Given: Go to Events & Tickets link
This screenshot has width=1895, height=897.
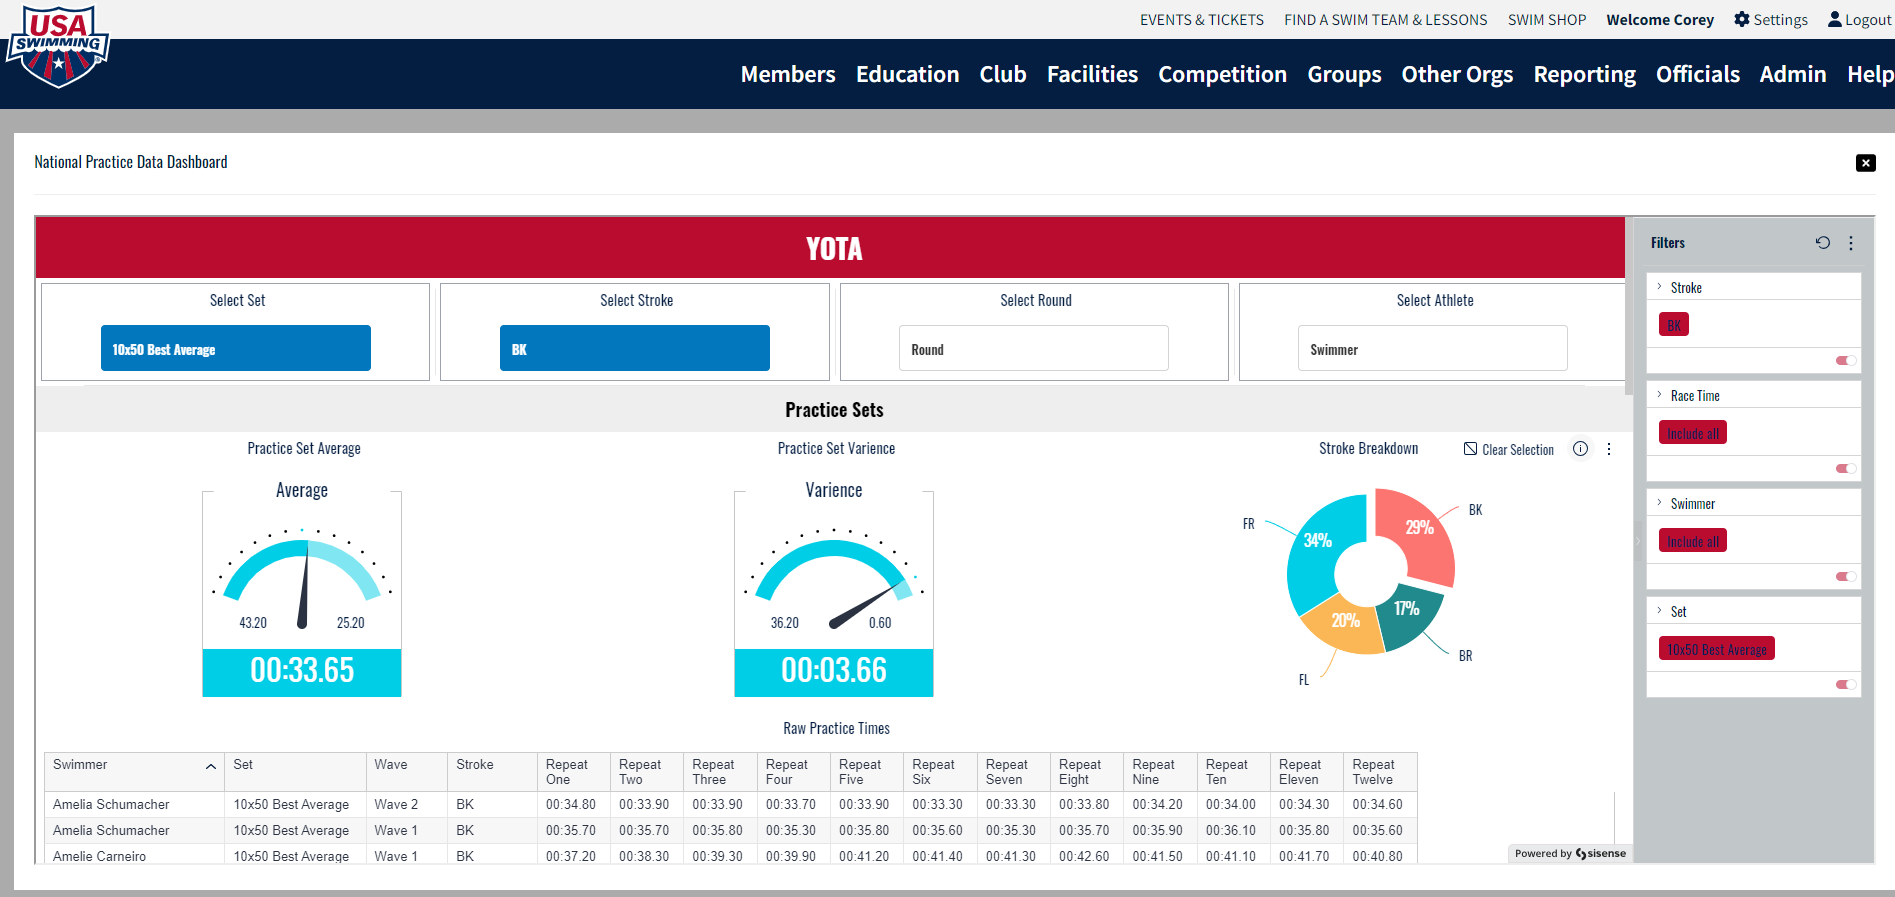Looking at the screenshot, I should point(1202,20).
